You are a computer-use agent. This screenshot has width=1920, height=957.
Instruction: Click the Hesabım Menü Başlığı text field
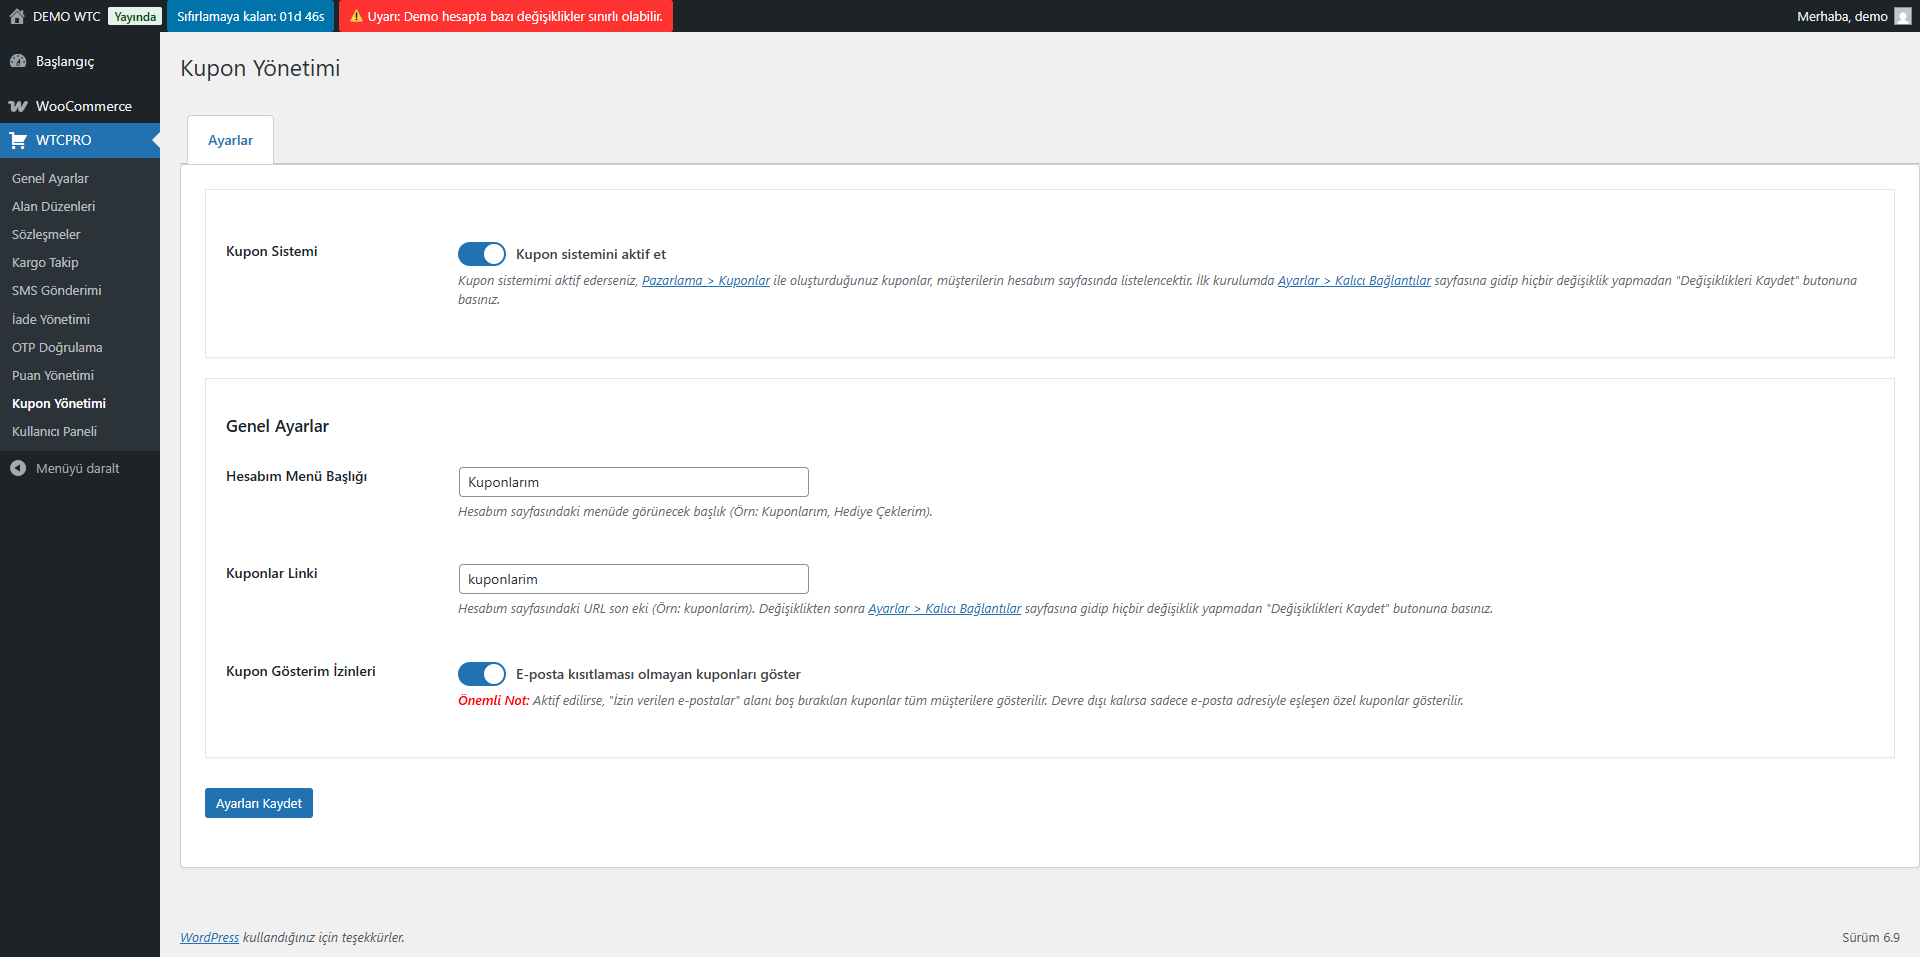point(633,482)
